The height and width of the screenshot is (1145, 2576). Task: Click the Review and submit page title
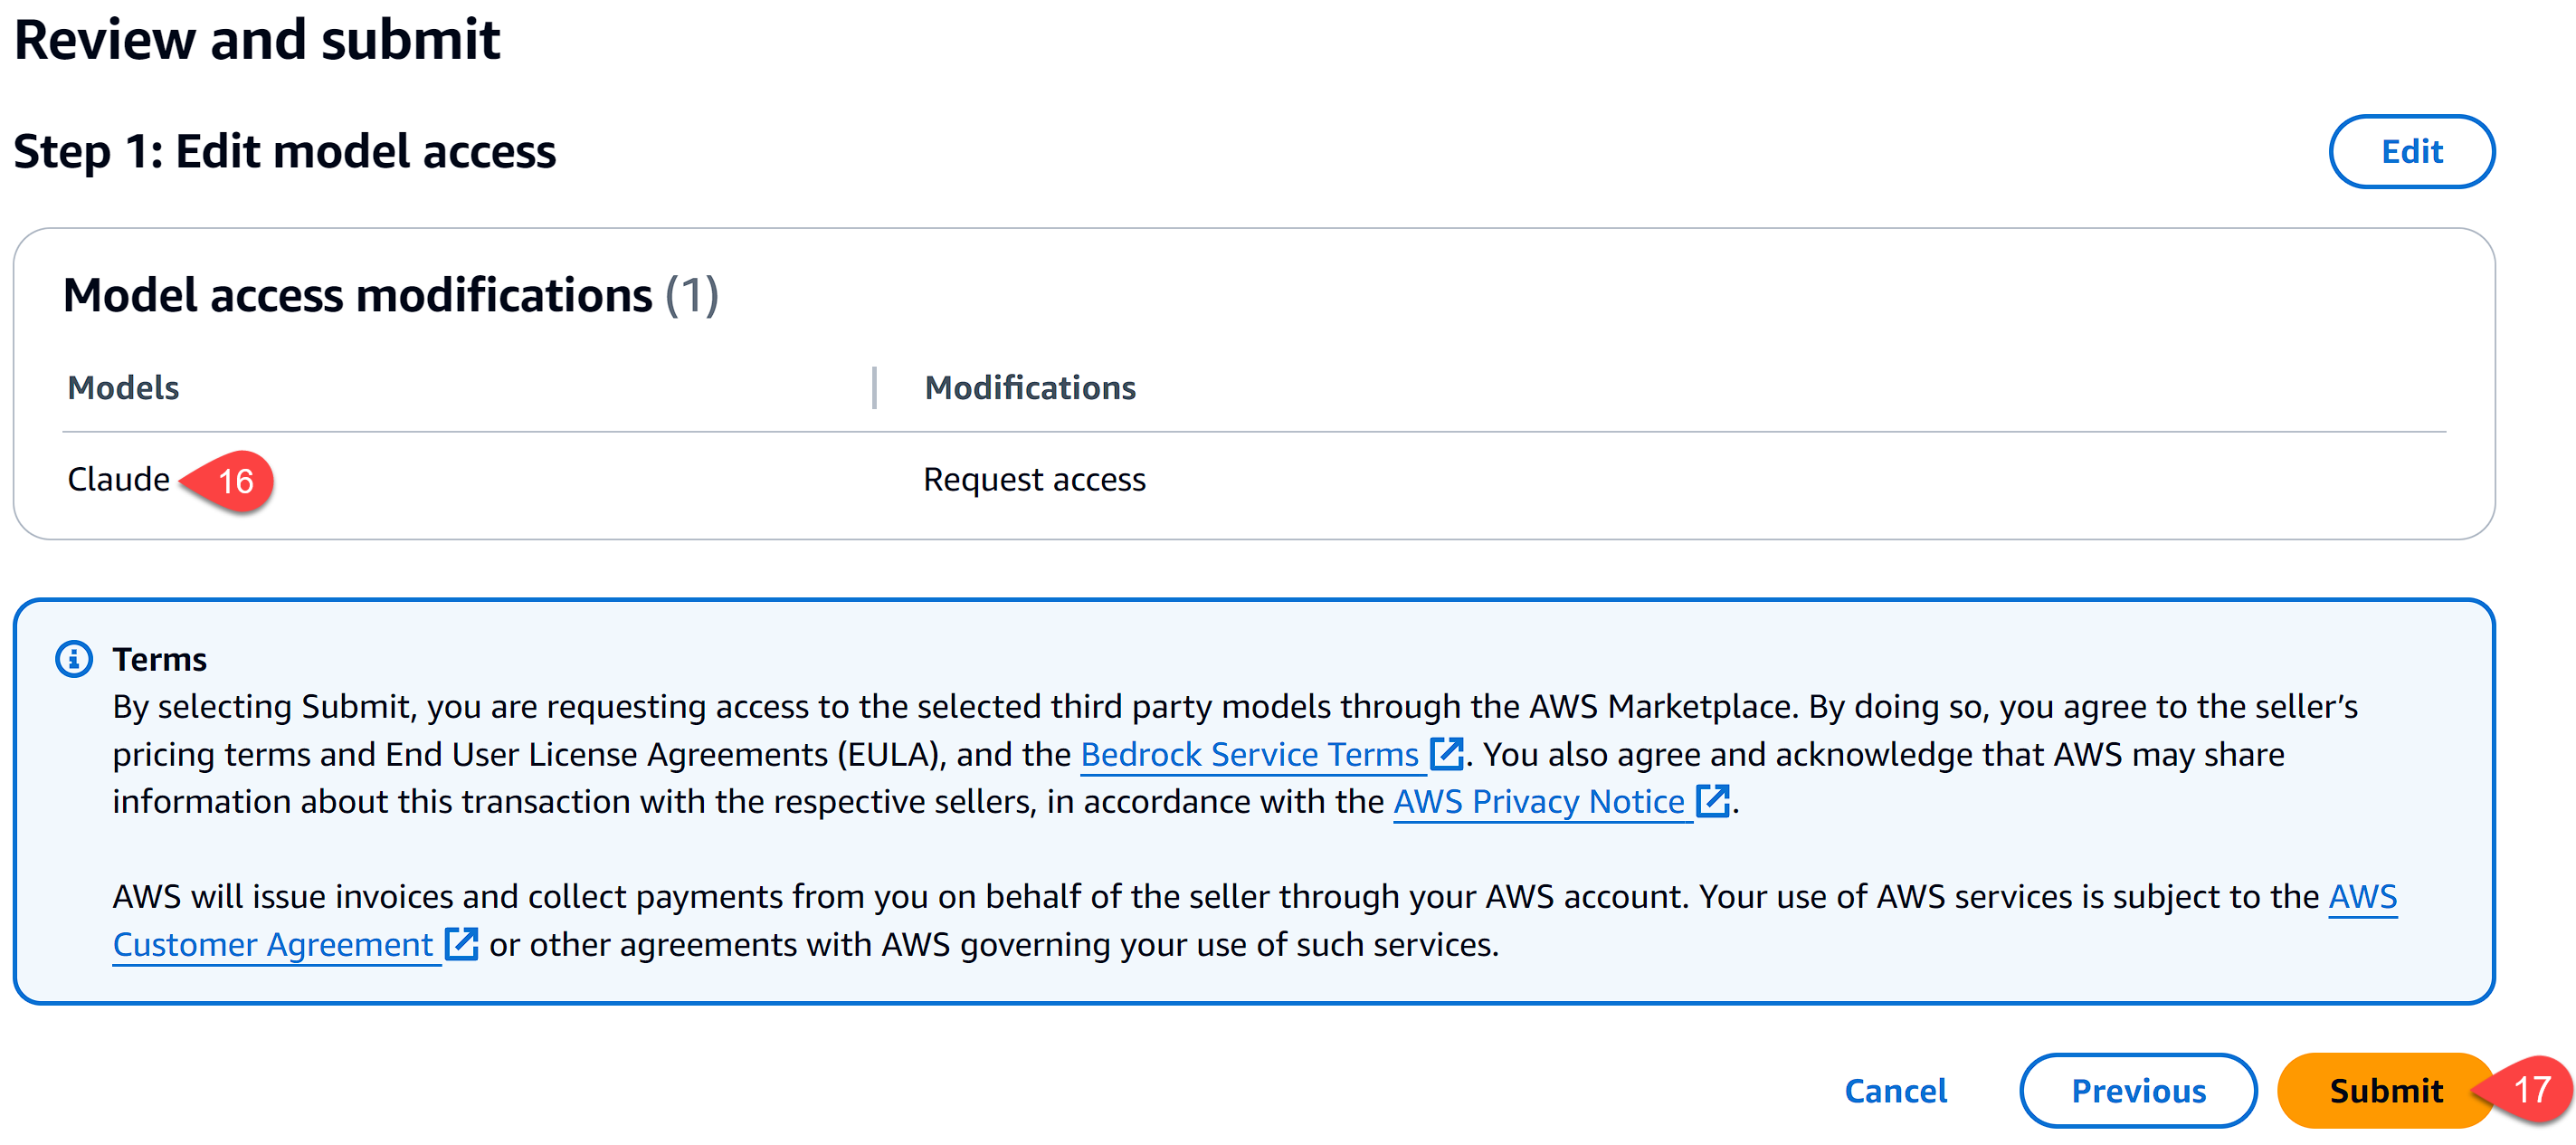[256, 40]
